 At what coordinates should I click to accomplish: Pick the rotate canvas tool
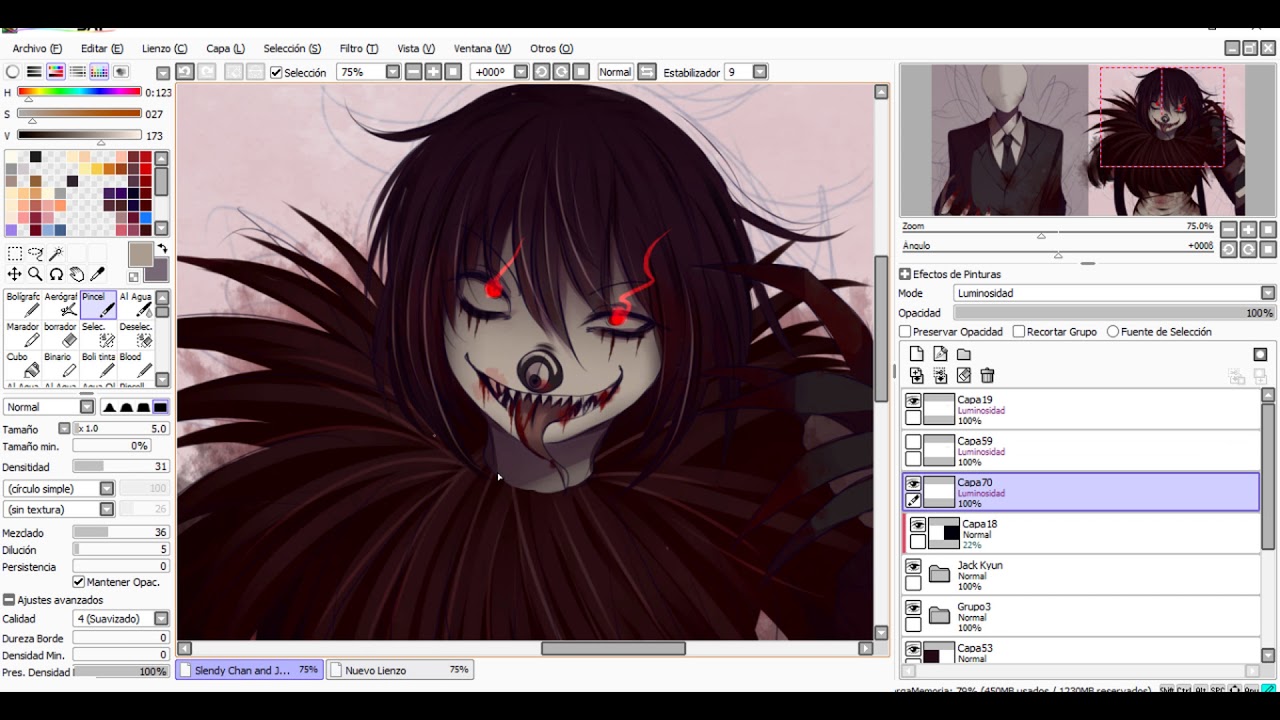point(56,274)
